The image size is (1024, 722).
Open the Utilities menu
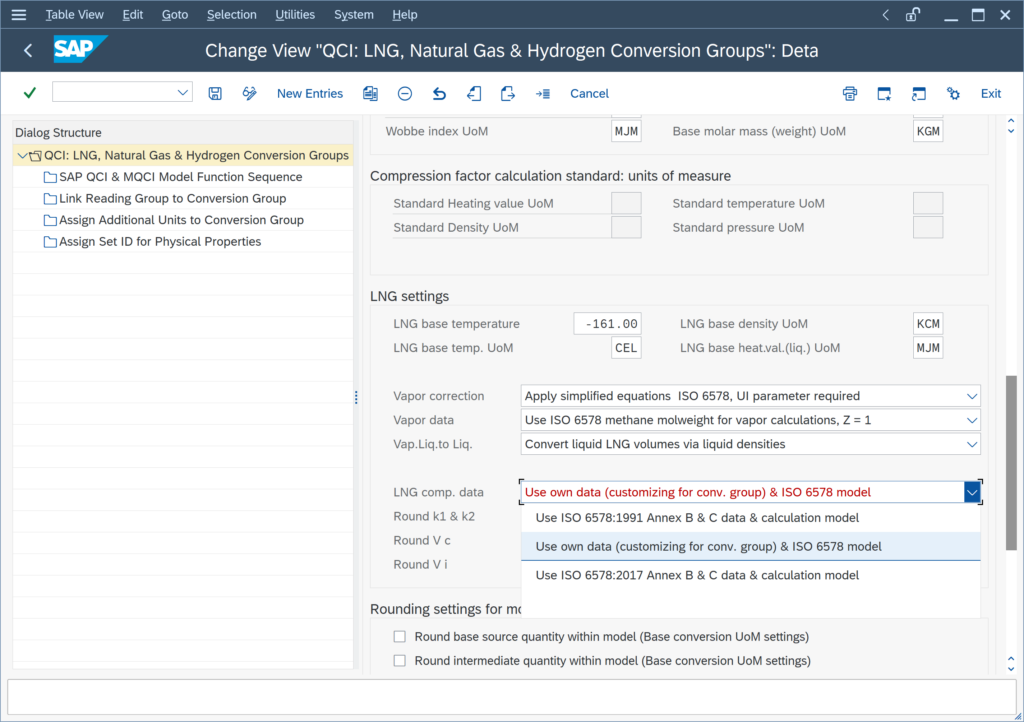point(295,14)
